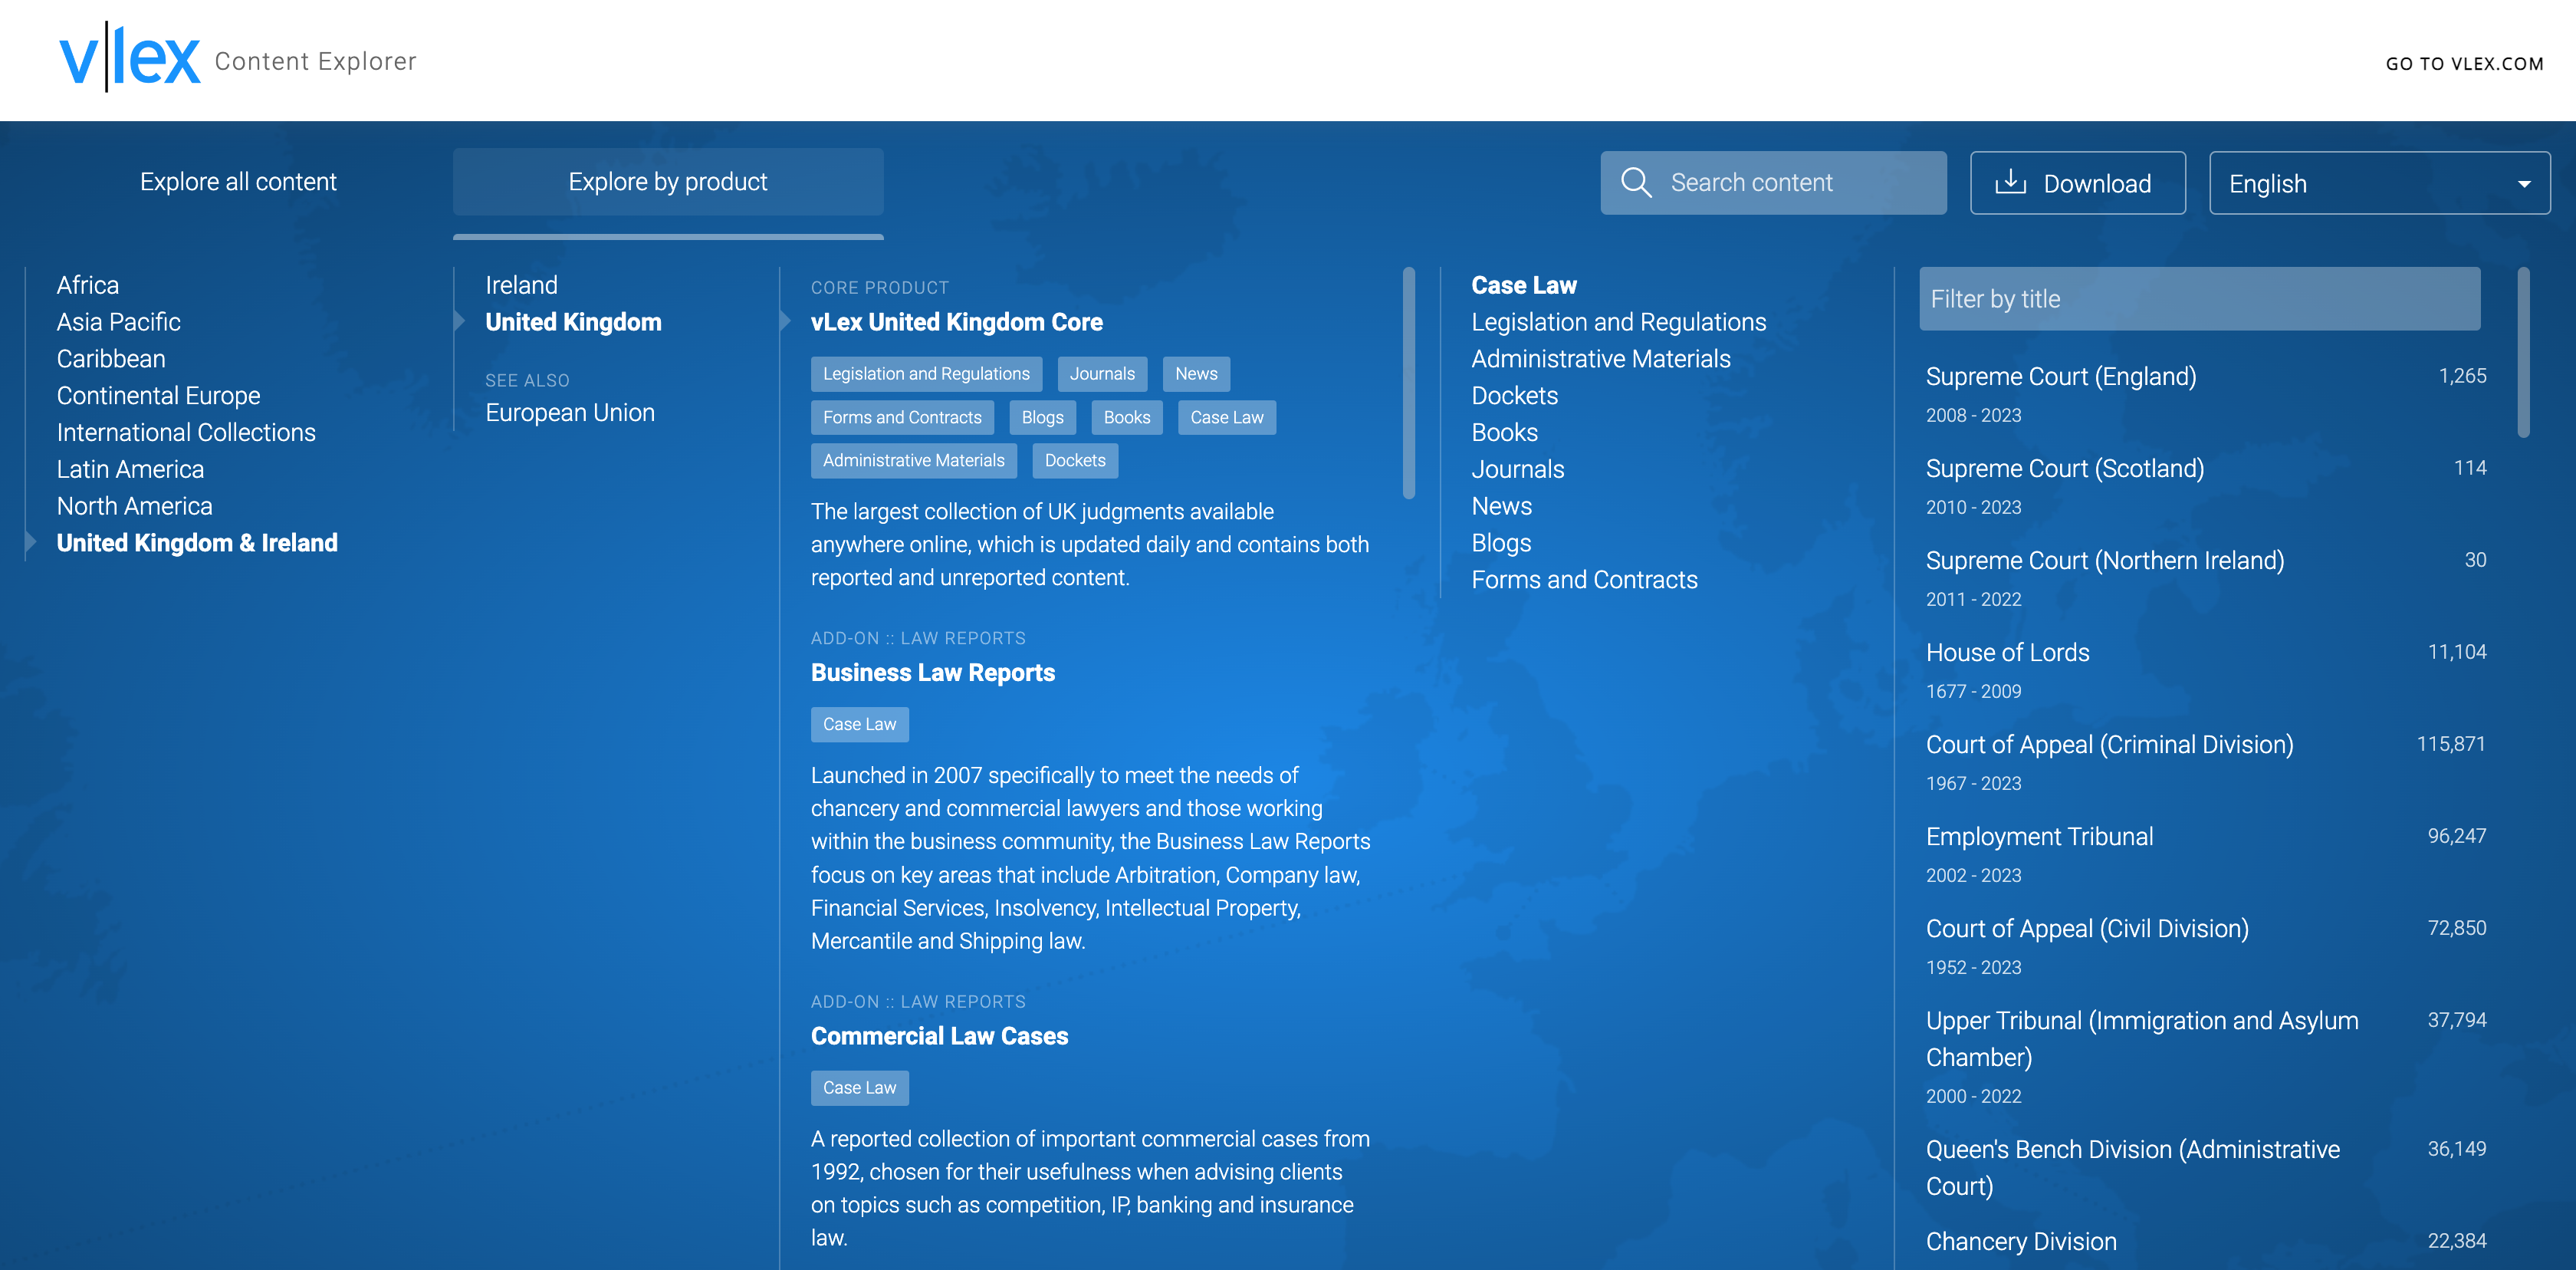Select Case Law content type
Viewport: 2576px width, 1270px height.
pos(1523,285)
